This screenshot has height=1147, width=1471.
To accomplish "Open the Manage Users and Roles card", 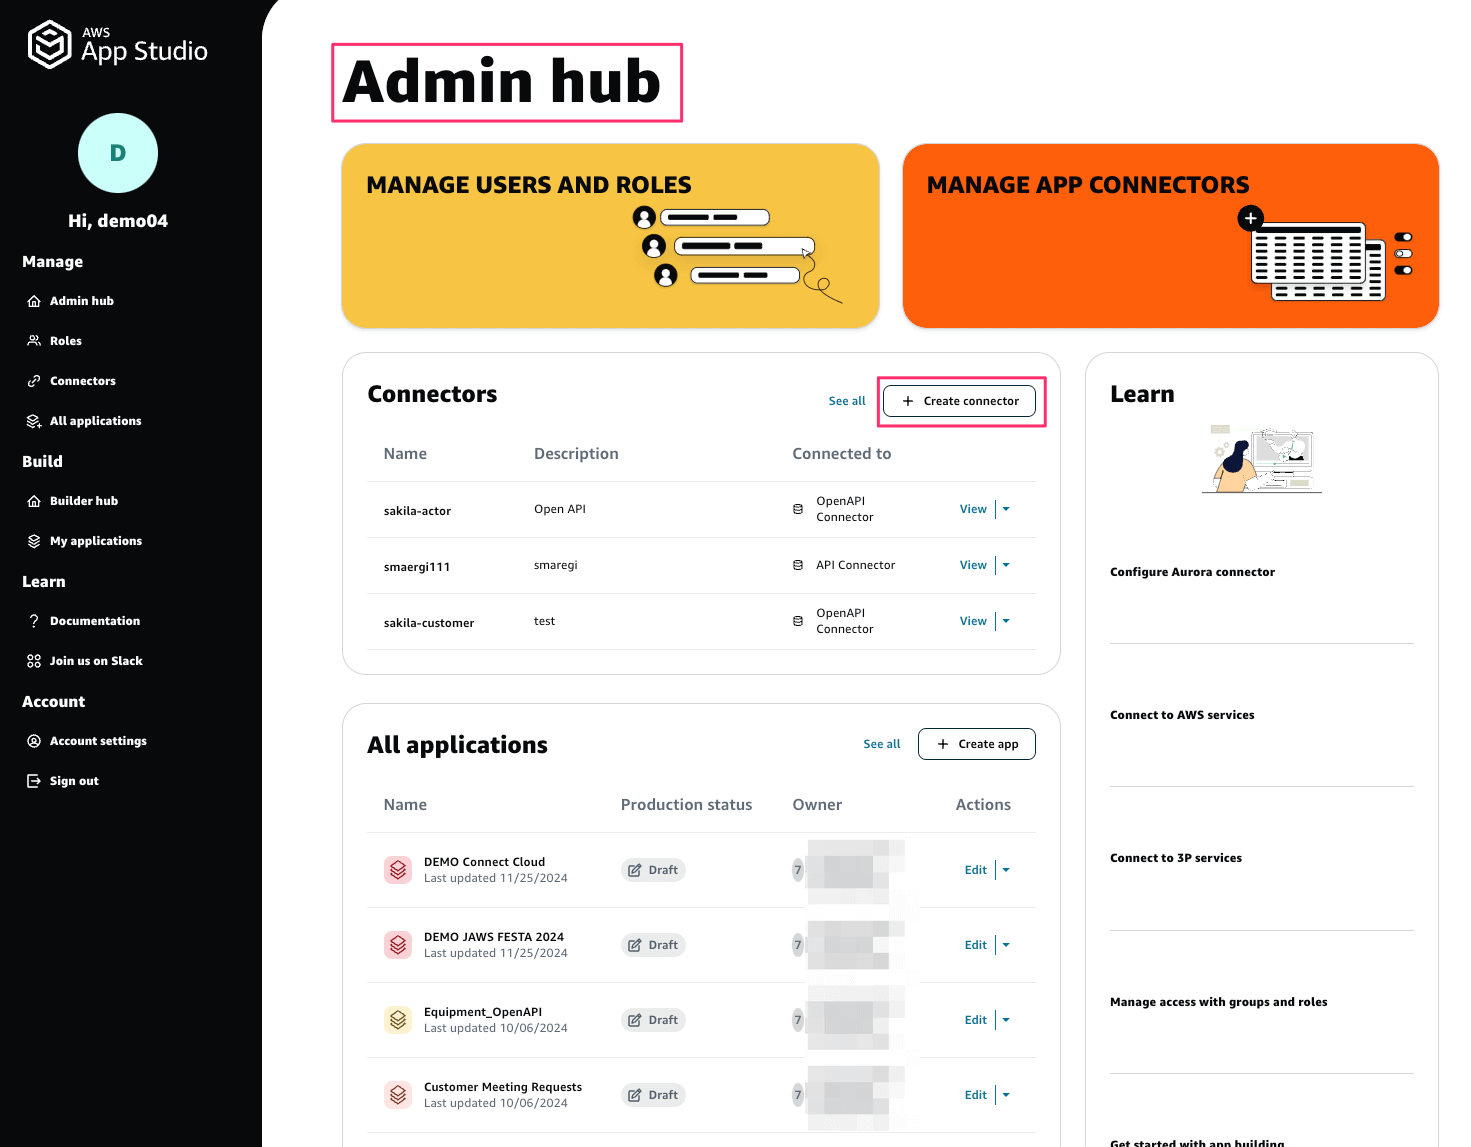I will tap(610, 236).
